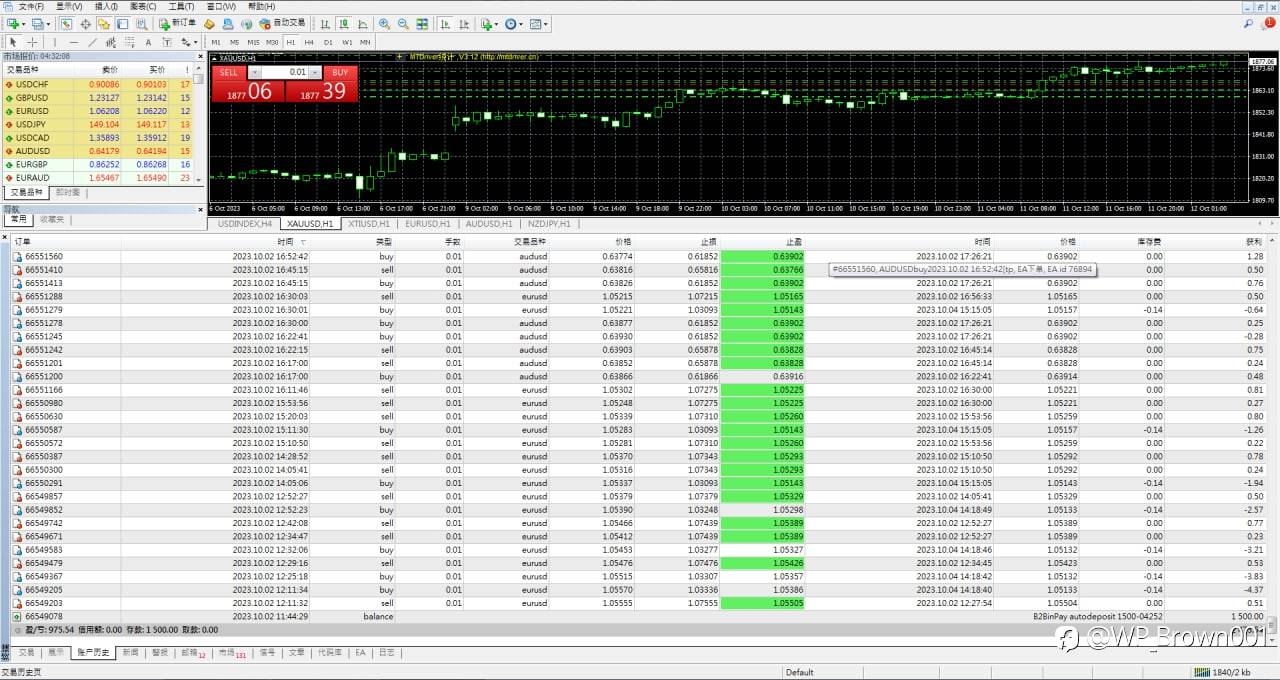Select the trendline drawing tool
Viewport: 1280px width, 680px height.
[93, 42]
